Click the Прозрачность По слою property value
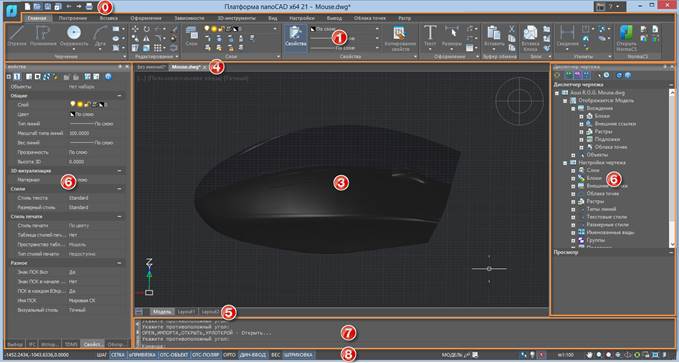The height and width of the screenshot is (363, 679). [78, 152]
